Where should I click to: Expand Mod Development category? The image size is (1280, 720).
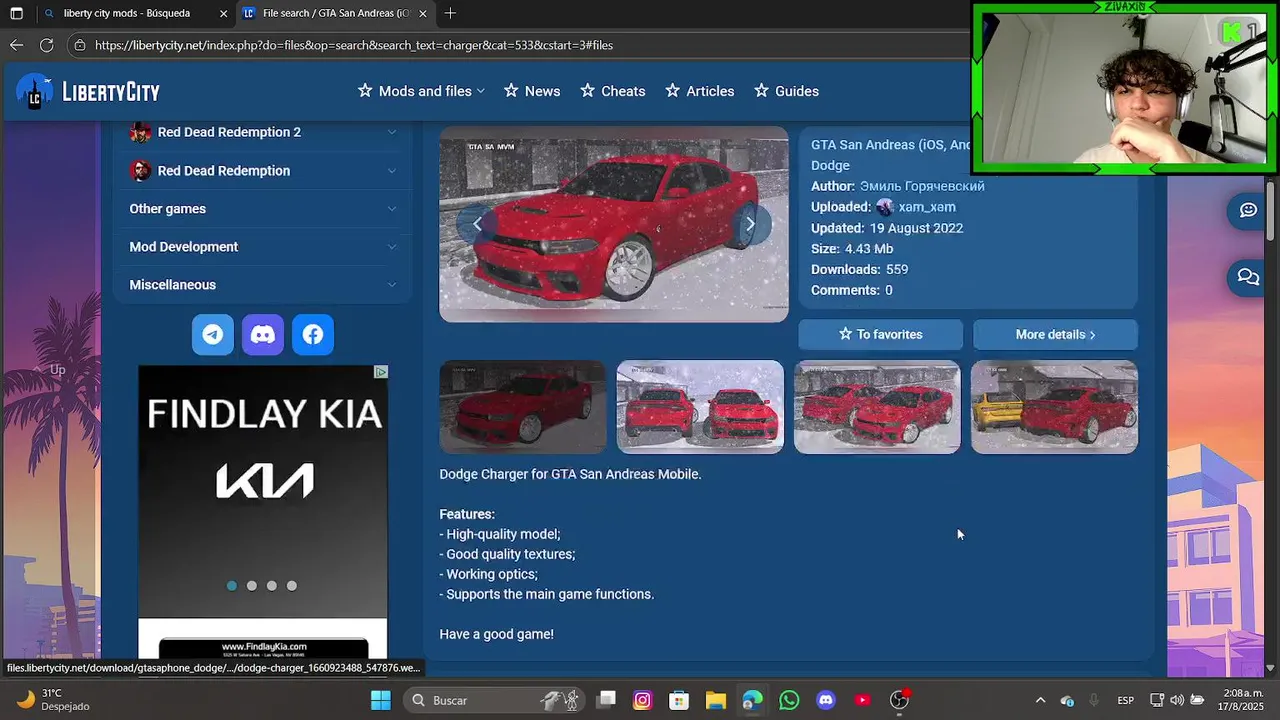coord(263,247)
